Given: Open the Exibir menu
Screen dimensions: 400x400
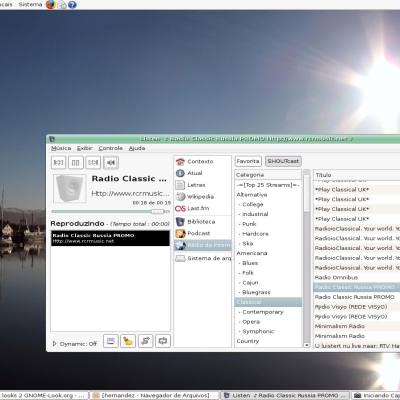Looking at the screenshot, I should coord(84,148).
